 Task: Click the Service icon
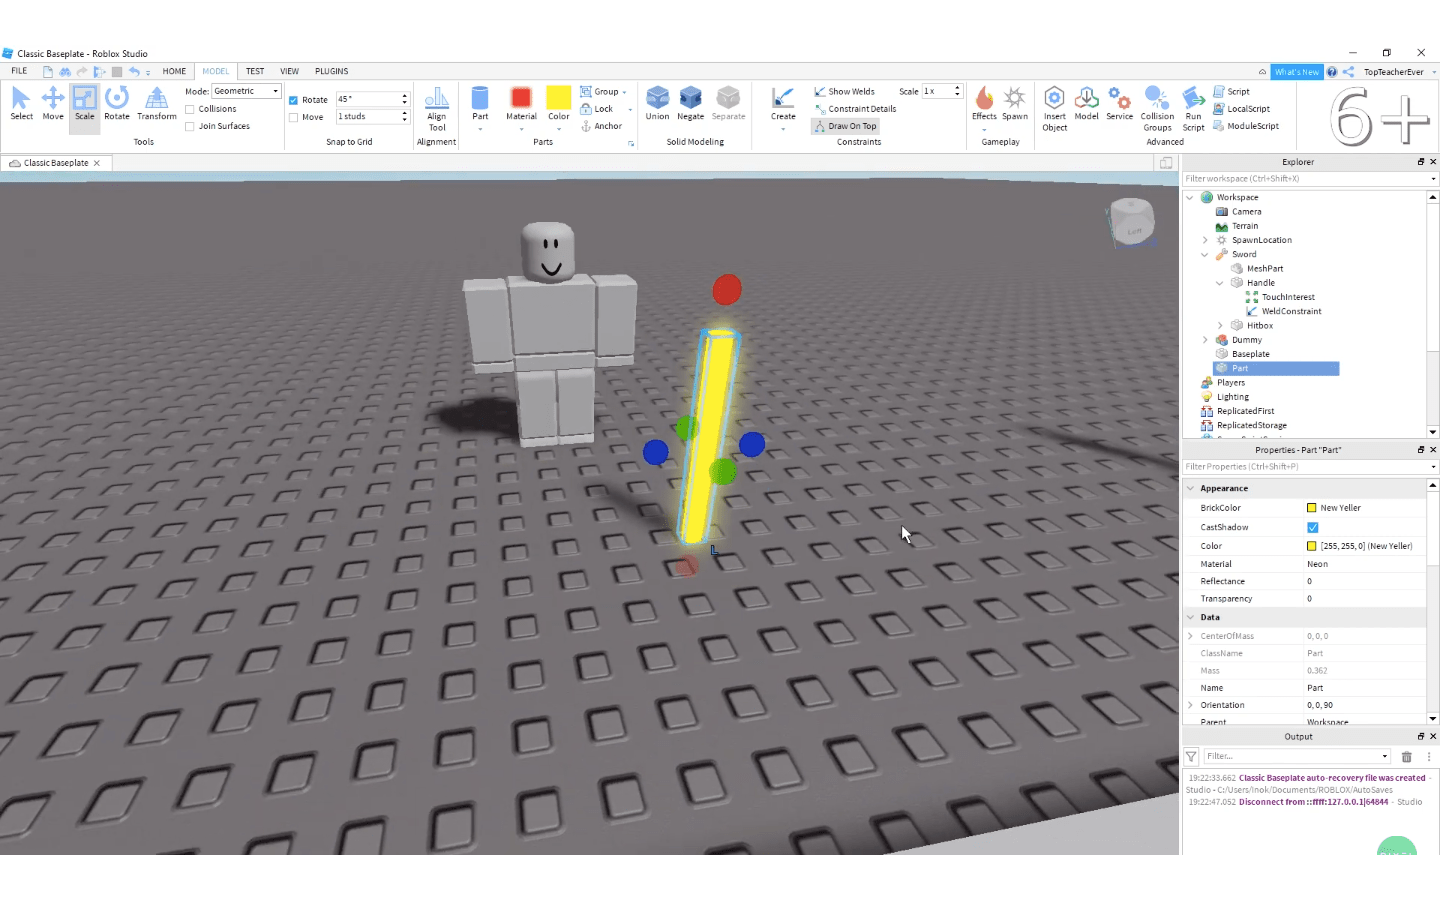click(1120, 103)
